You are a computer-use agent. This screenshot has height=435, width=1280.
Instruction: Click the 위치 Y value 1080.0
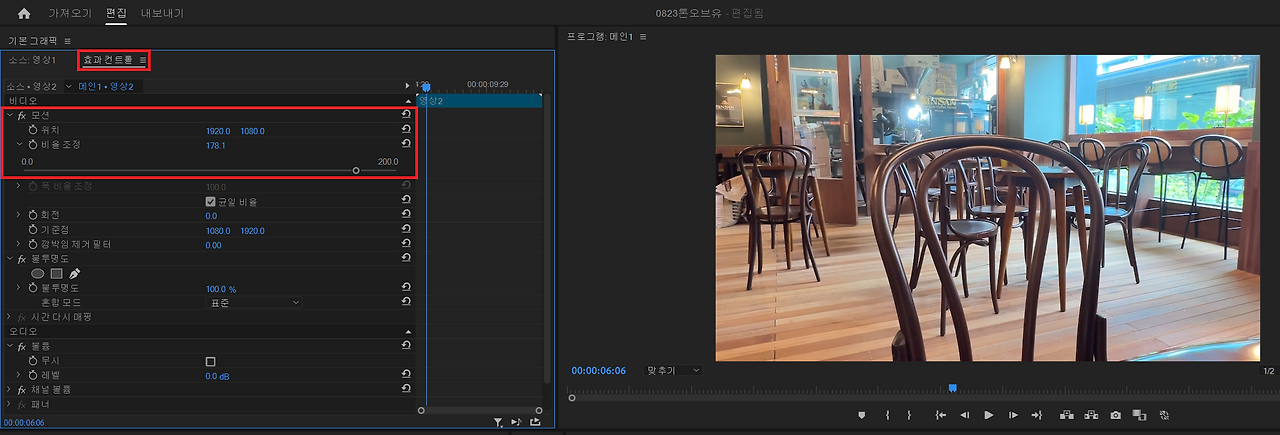click(x=252, y=131)
